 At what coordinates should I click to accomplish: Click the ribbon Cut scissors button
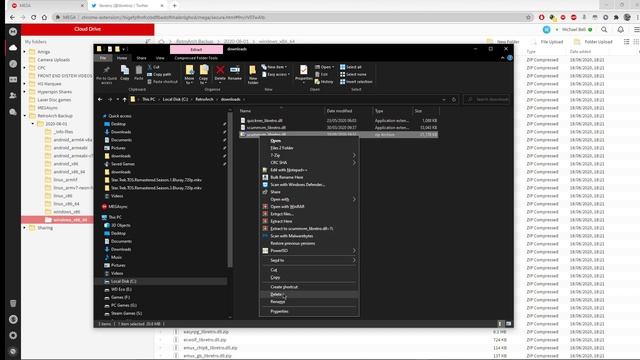[x=153, y=67]
